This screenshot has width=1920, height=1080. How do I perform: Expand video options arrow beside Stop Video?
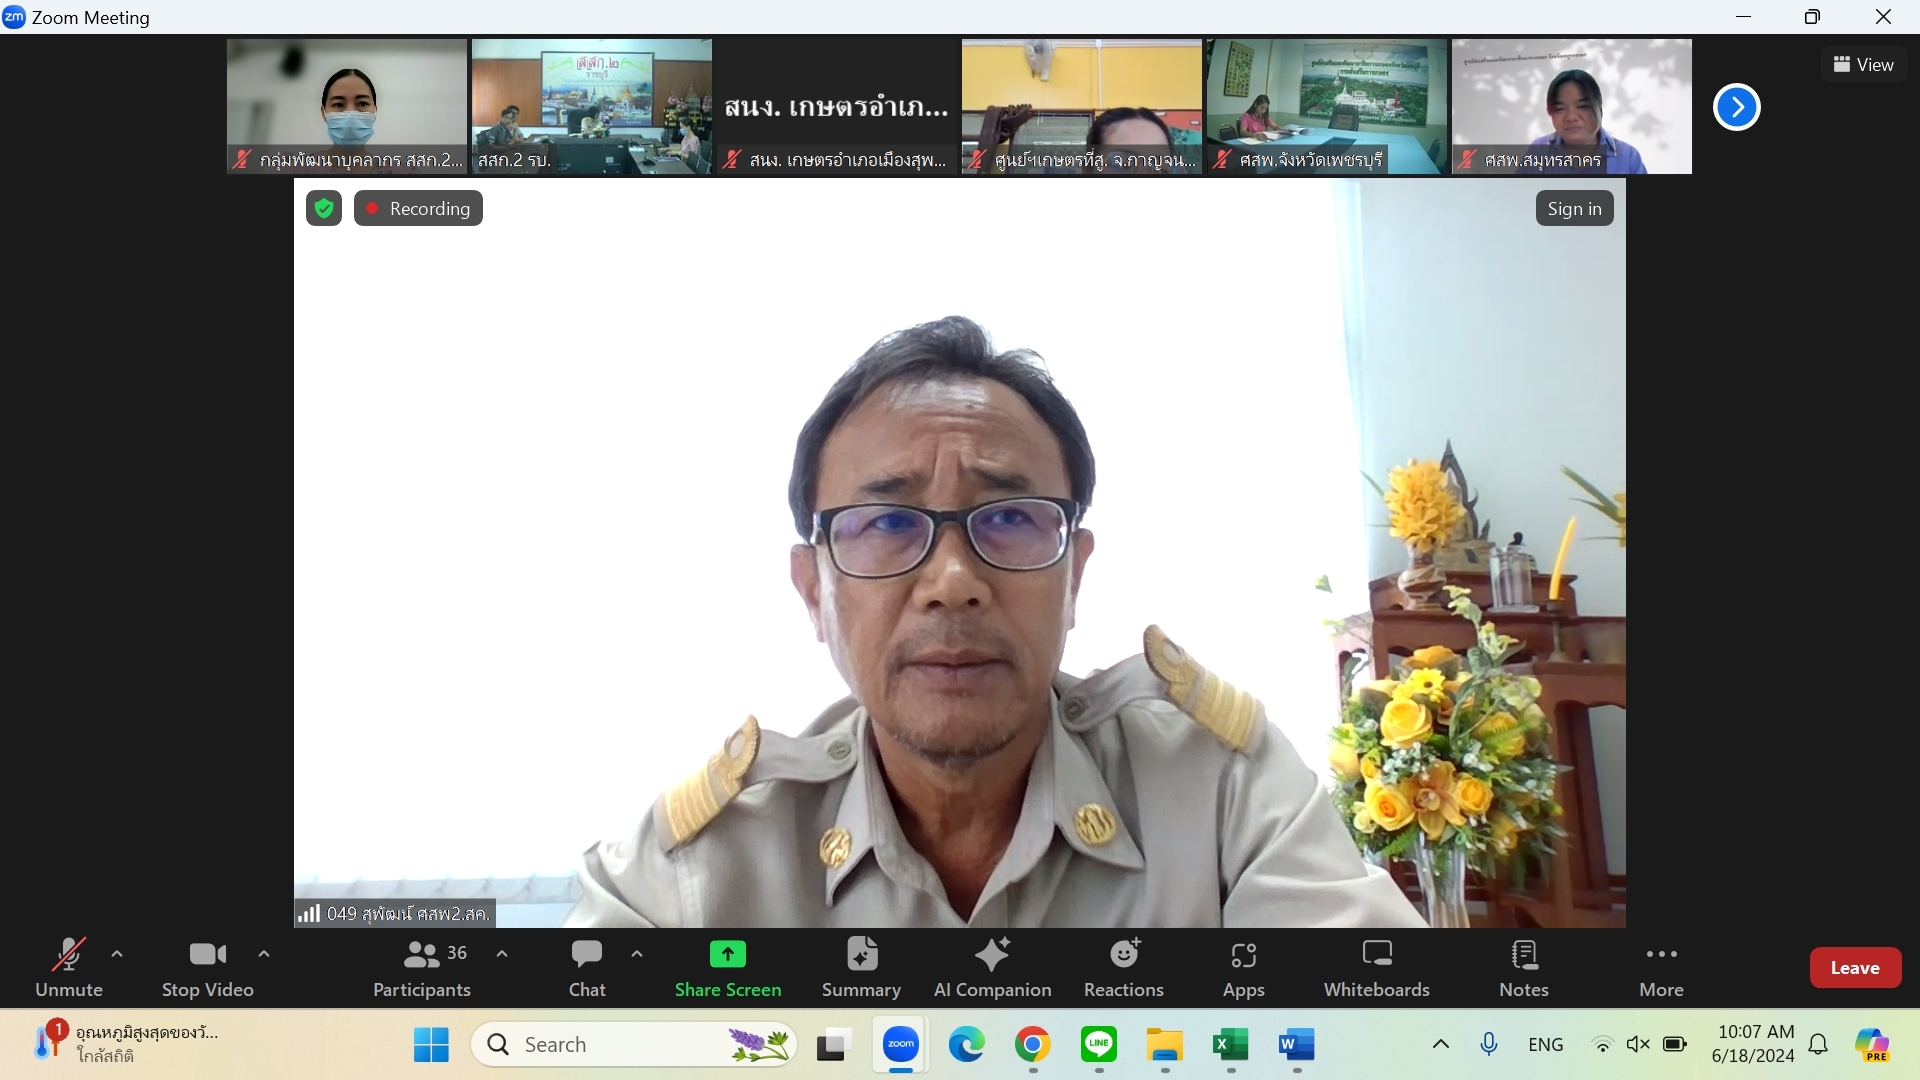coord(264,954)
